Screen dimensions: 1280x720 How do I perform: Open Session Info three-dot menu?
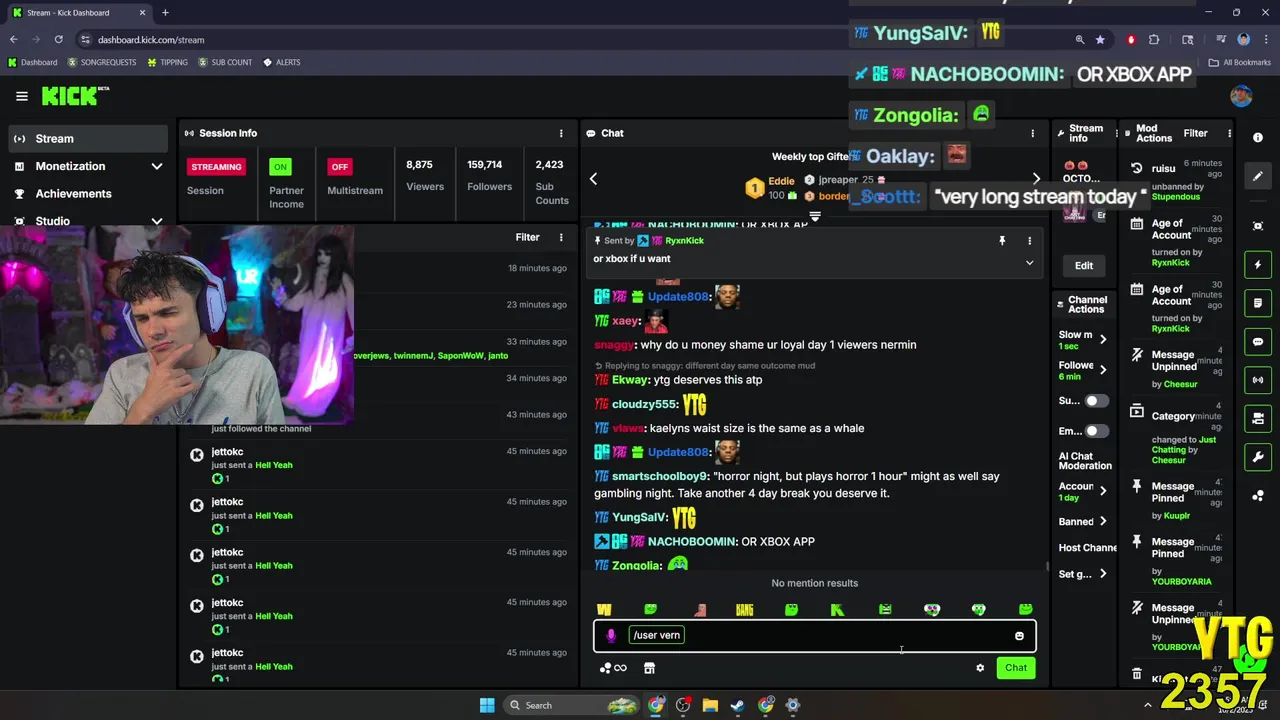(x=561, y=133)
